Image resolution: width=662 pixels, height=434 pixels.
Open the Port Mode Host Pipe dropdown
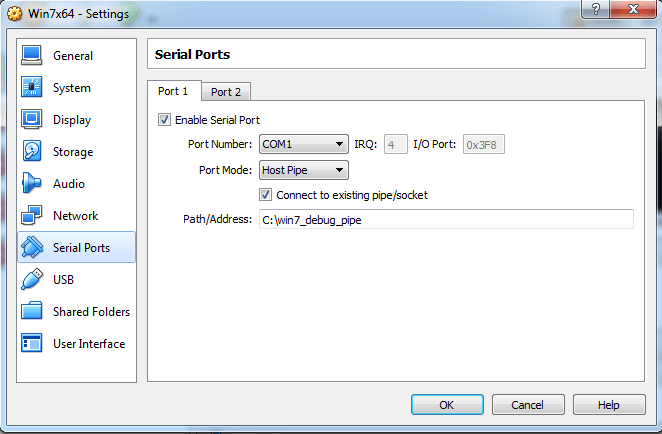pos(303,170)
